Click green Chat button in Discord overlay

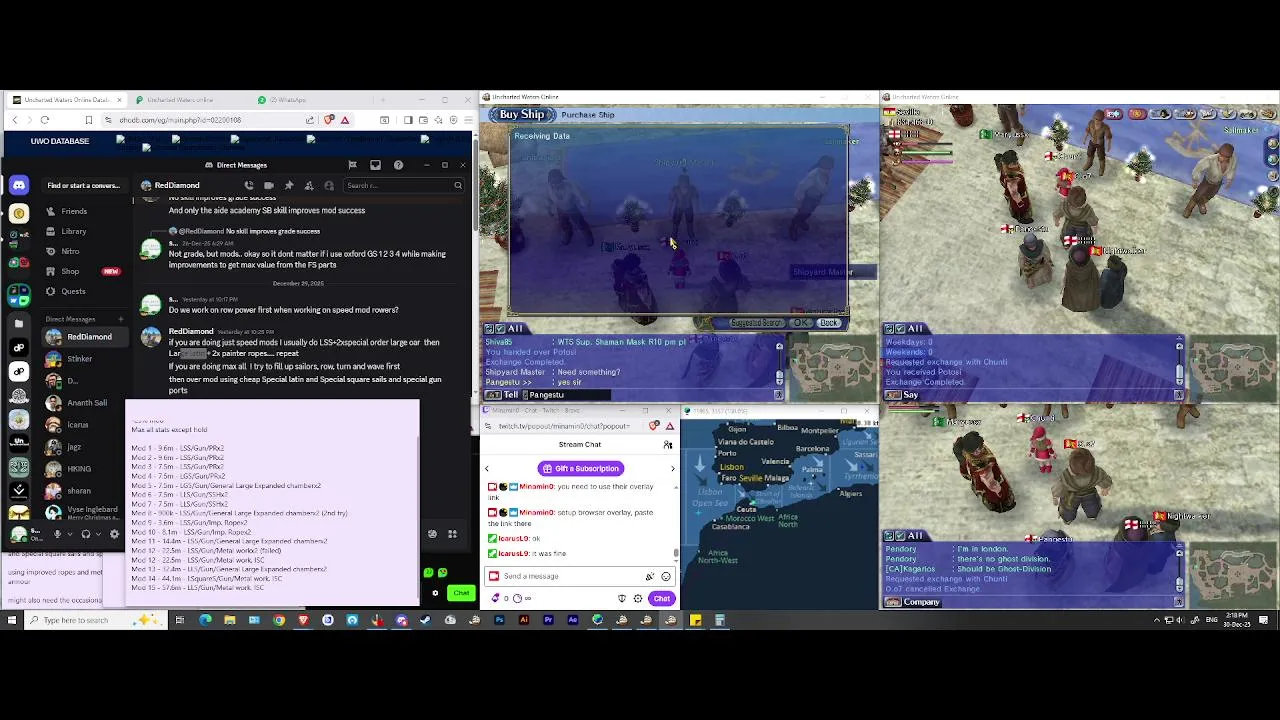tap(461, 593)
